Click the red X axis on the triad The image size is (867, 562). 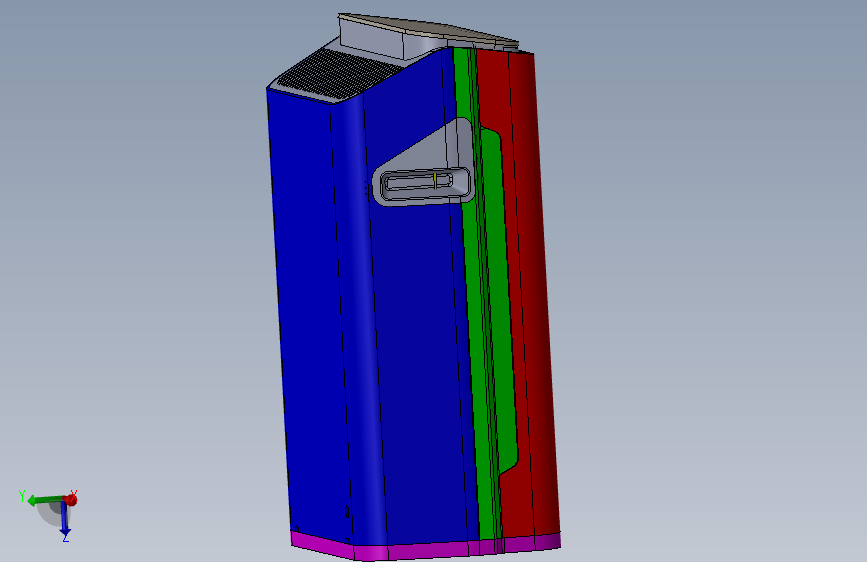71,499
